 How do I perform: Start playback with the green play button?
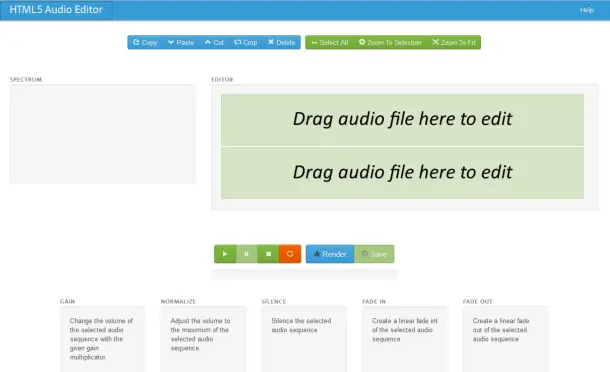click(x=225, y=254)
